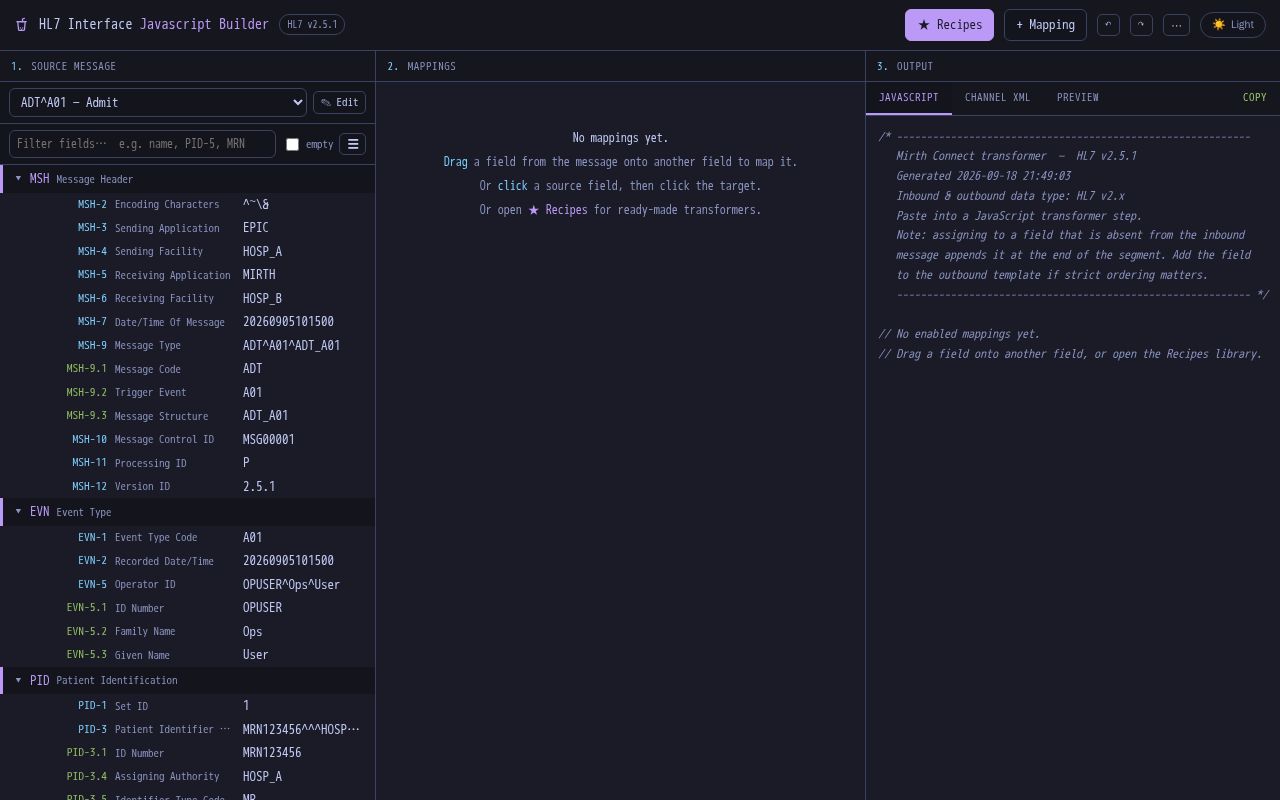This screenshot has height=800, width=1280.
Task: Select the EVN-2 Recorded Date/Time field
Action: [187, 561]
